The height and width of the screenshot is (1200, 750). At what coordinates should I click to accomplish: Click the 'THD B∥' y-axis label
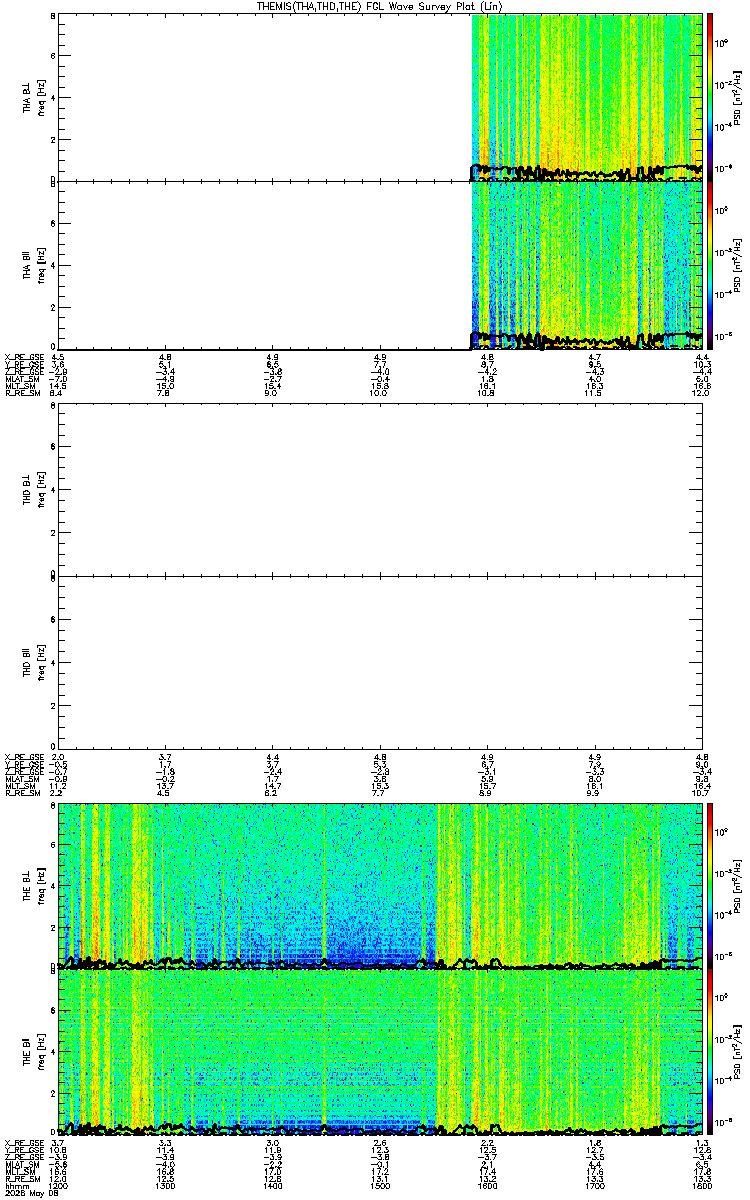click(28, 660)
